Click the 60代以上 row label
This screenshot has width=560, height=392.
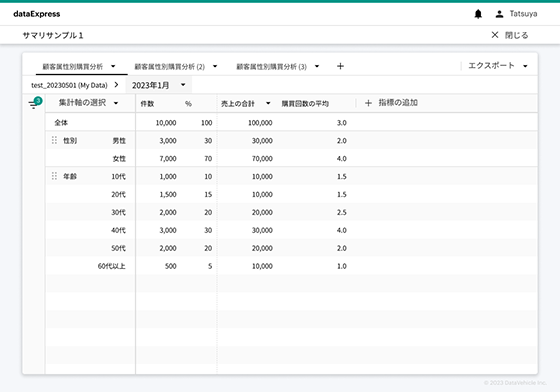pyautogui.click(x=111, y=266)
